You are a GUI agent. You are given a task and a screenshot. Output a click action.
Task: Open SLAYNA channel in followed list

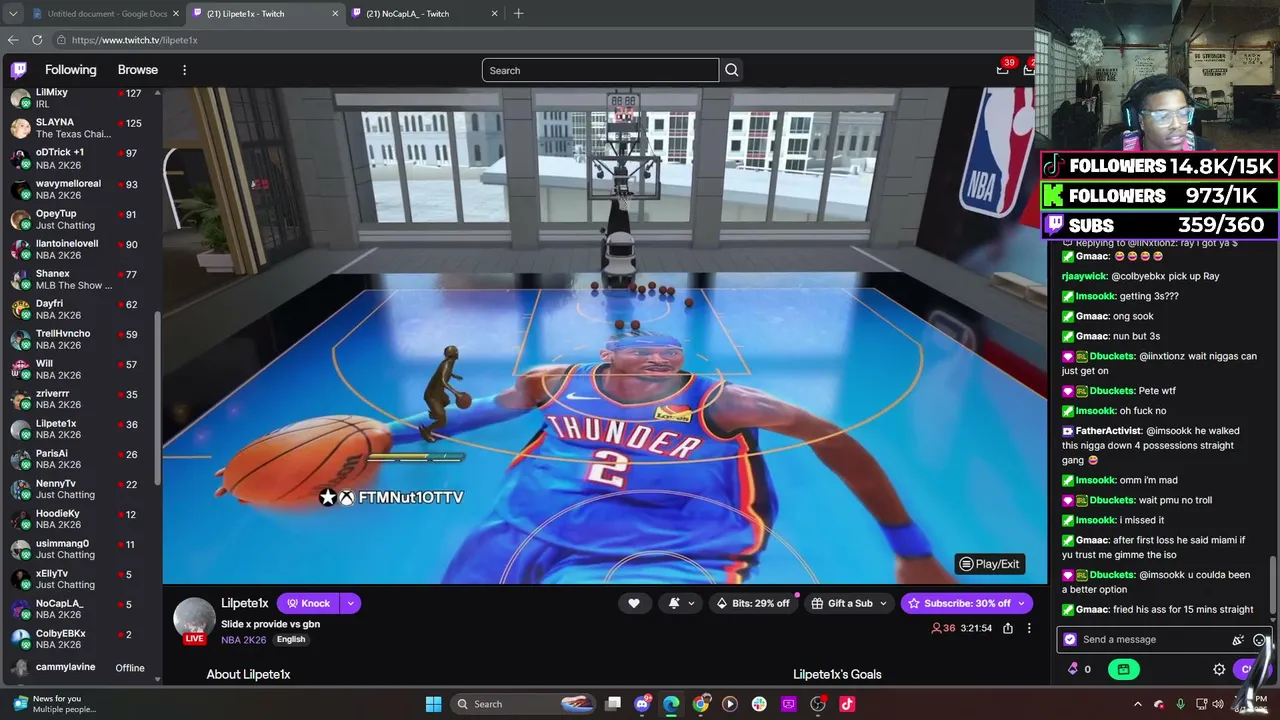[78, 128]
